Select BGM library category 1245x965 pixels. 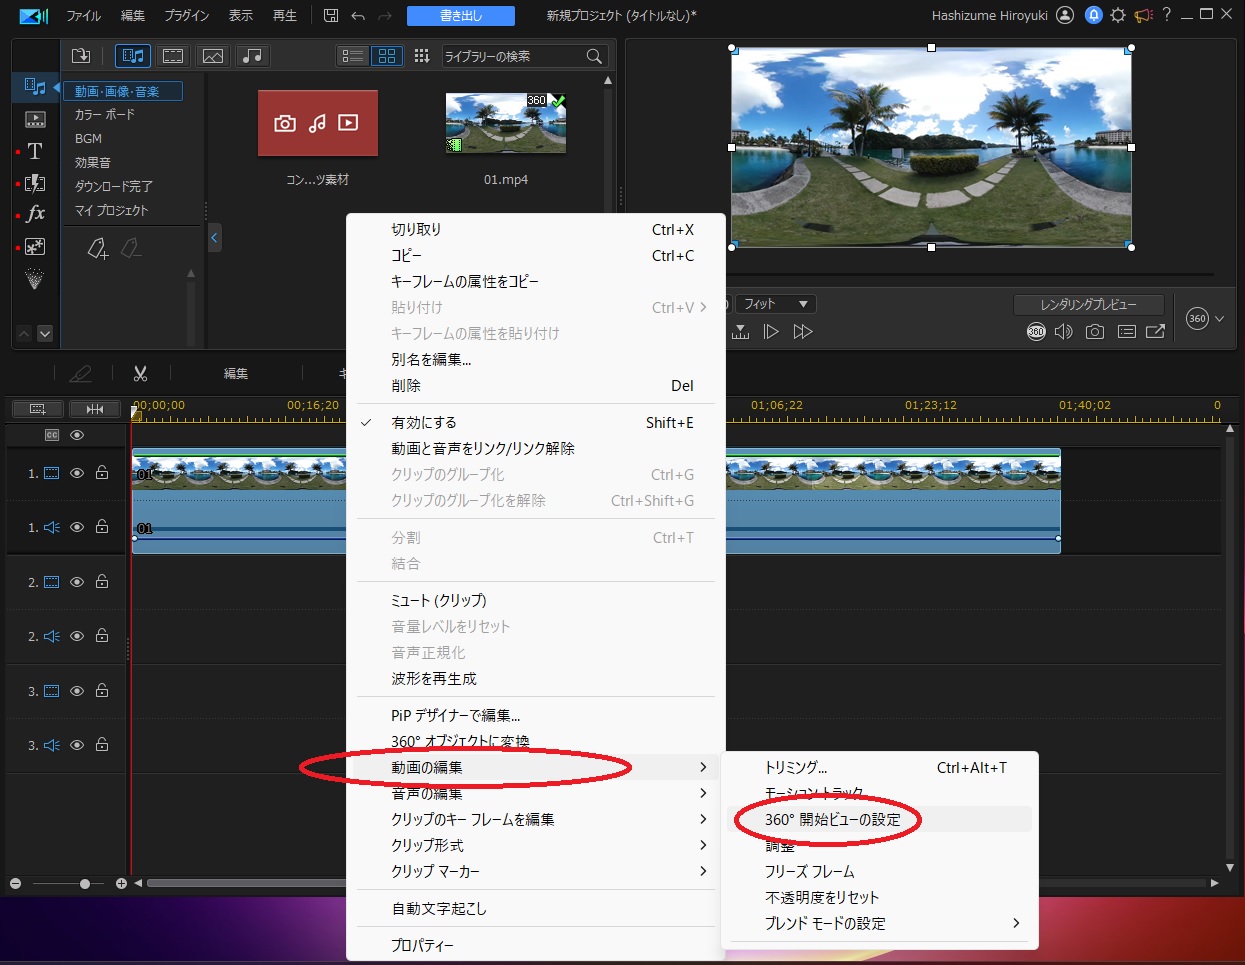pyautogui.click(x=88, y=139)
